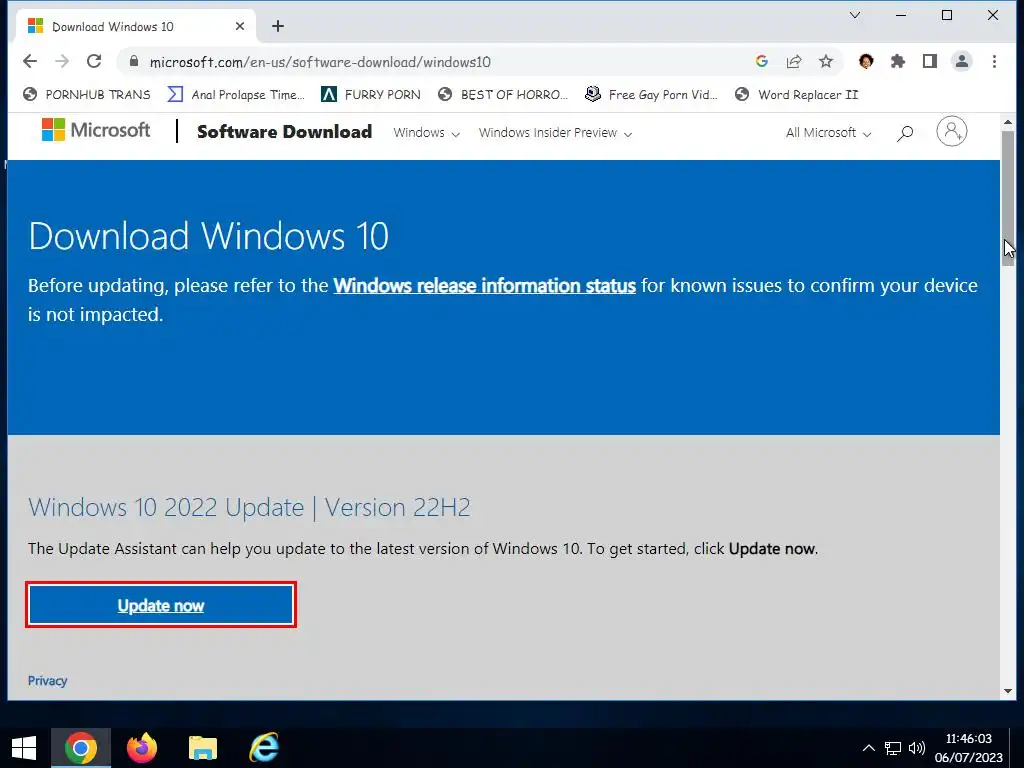Open the network status tray icon

pyautogui.click(x=893, y=748)
